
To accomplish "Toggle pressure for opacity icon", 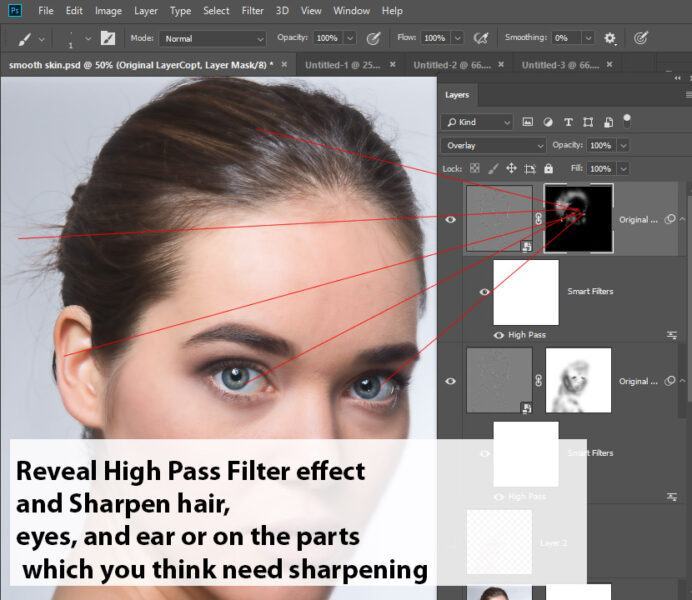I will pos(373,38).
